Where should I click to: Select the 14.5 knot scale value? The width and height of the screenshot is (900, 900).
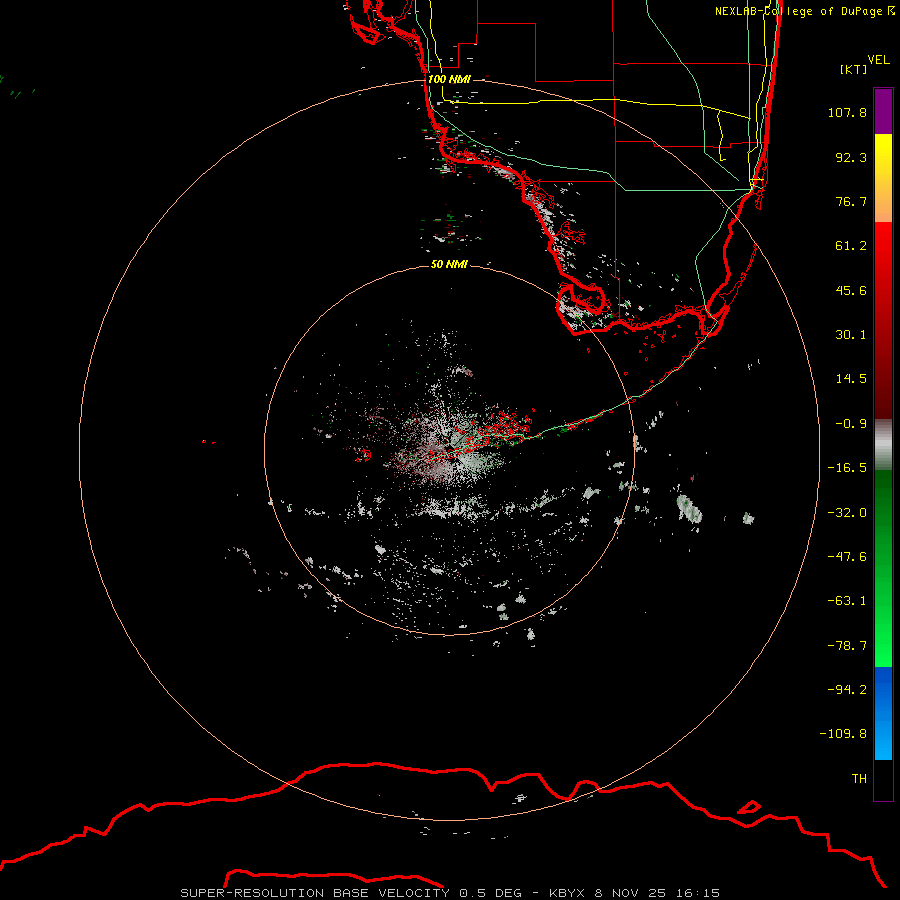pyautogui.click(x=851, y=379)
